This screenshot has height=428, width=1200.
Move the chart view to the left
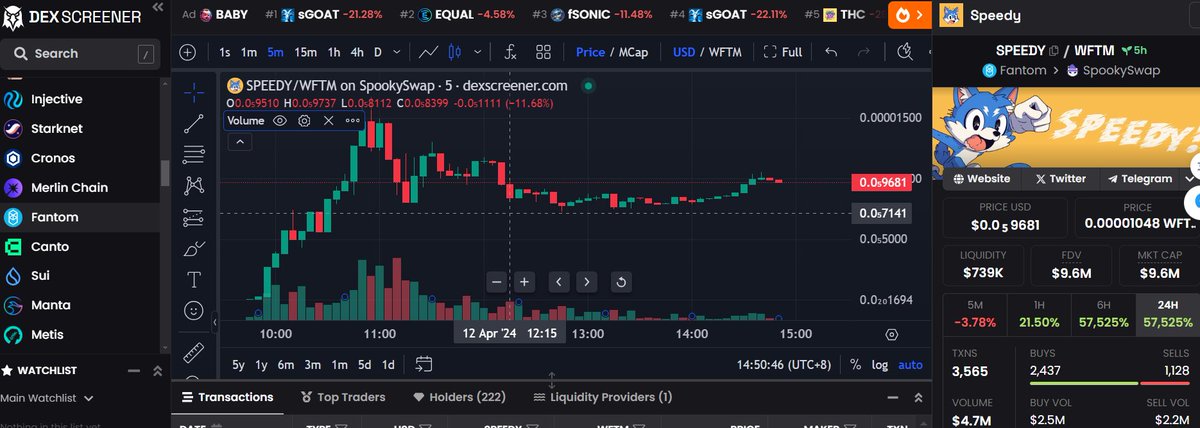[x=559, y=282]
